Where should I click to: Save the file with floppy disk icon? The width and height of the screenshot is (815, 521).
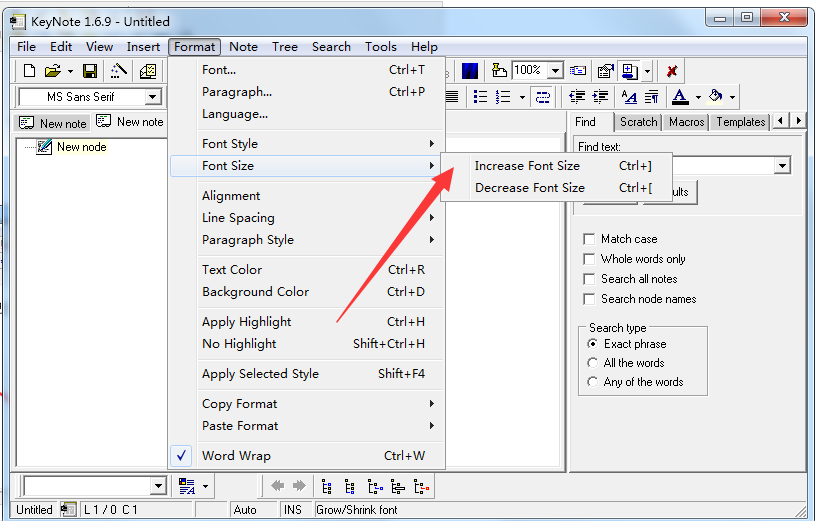[x=90, y=71]
